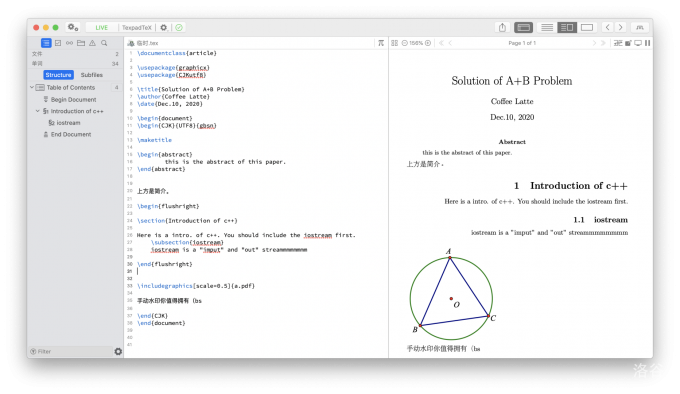680x394 pixels.
Task: Go to previous PDF page
Action: click(450, 43)
